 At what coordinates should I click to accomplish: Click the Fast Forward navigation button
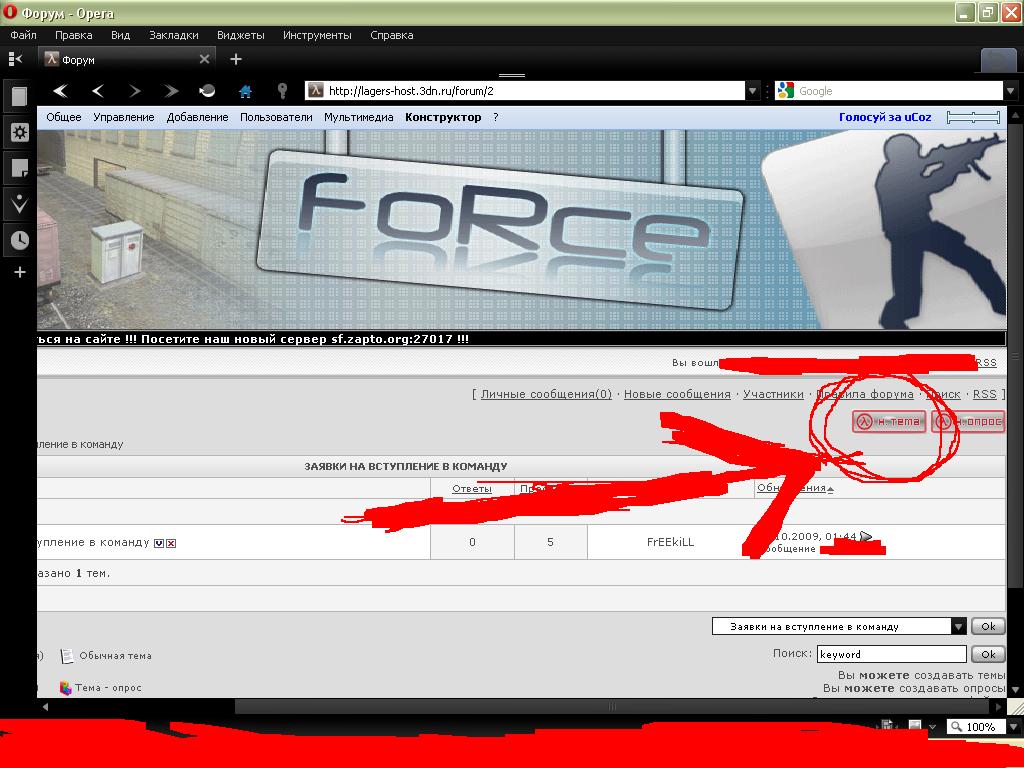(171, 91)
